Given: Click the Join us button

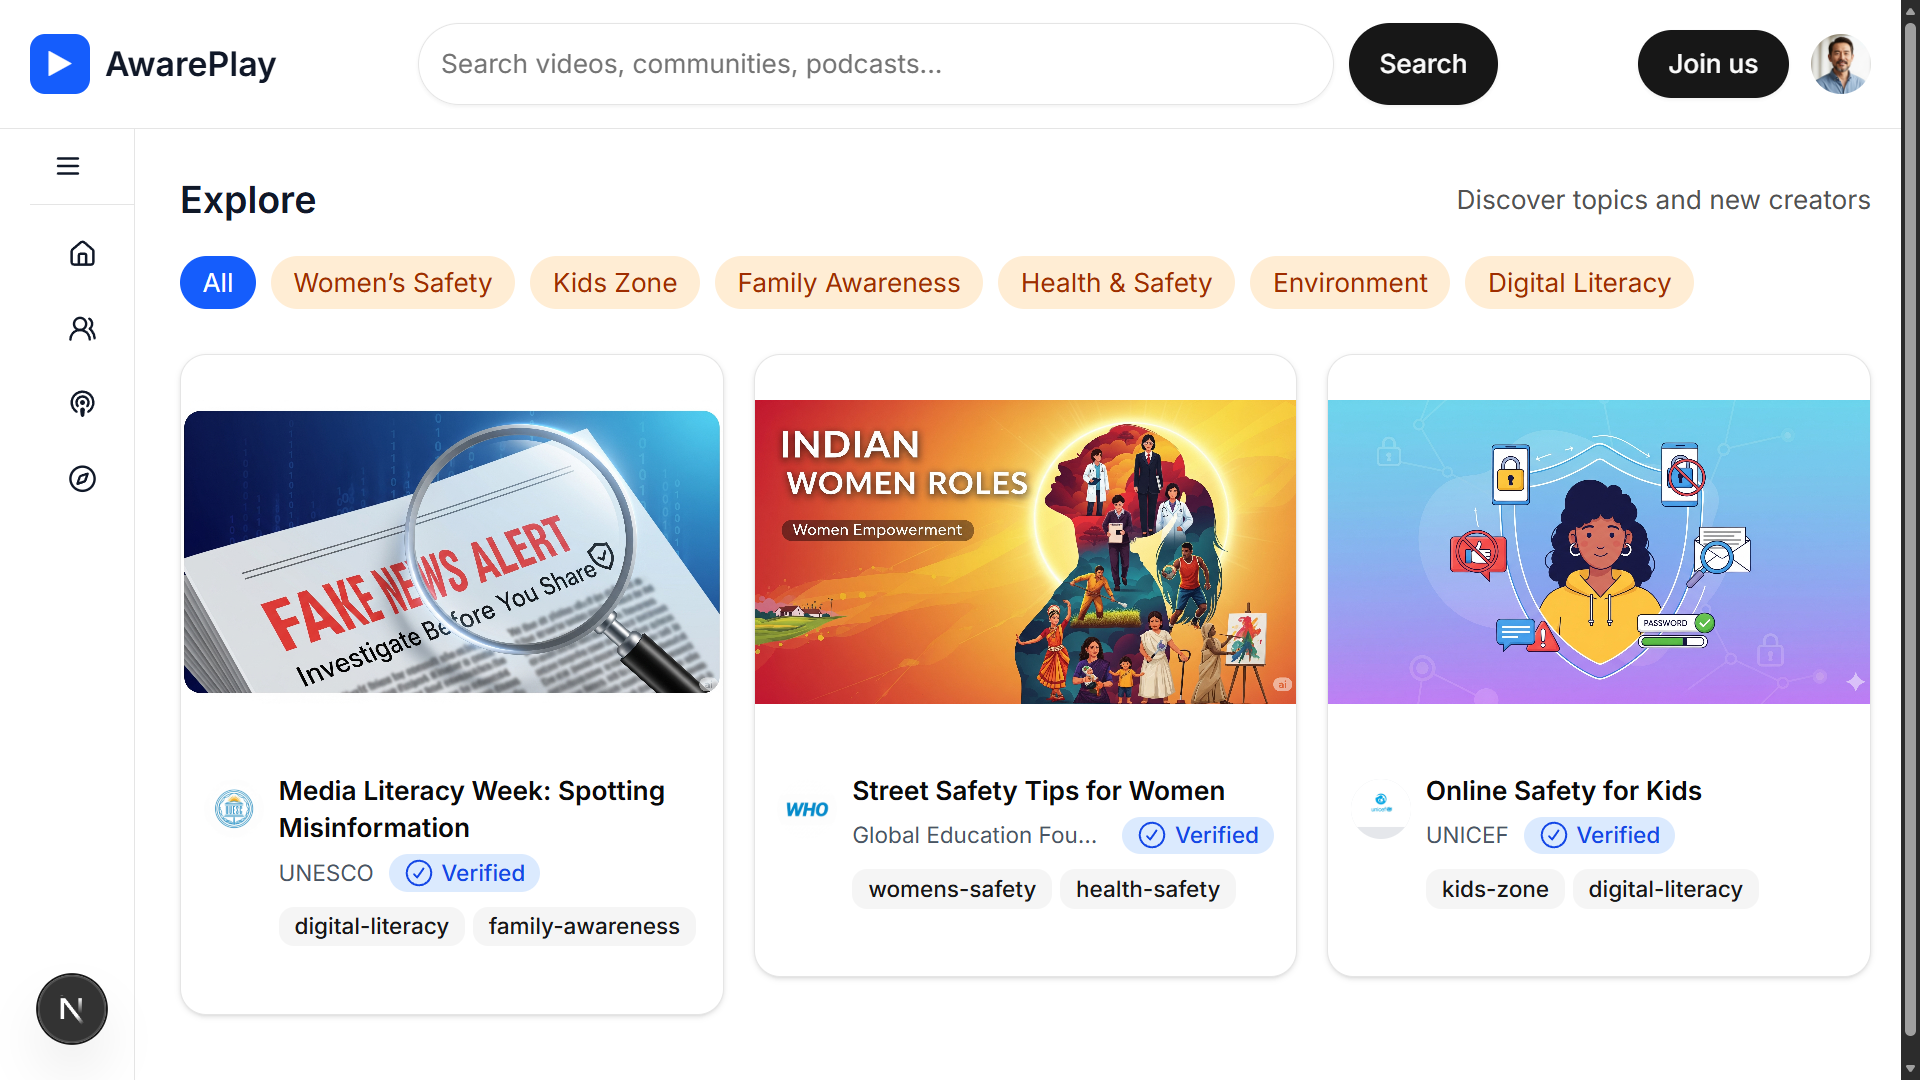Looking at the screenshot, I should [1713, 64].
